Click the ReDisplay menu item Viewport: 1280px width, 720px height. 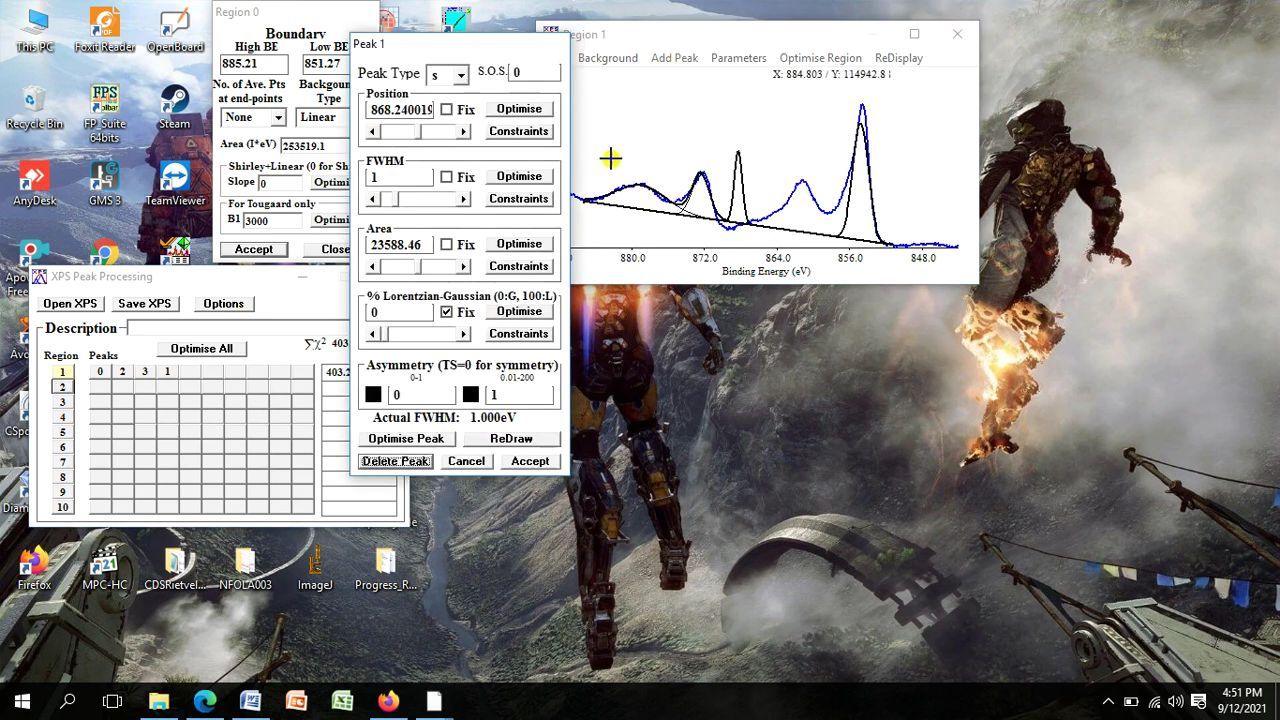click(898, 58)
